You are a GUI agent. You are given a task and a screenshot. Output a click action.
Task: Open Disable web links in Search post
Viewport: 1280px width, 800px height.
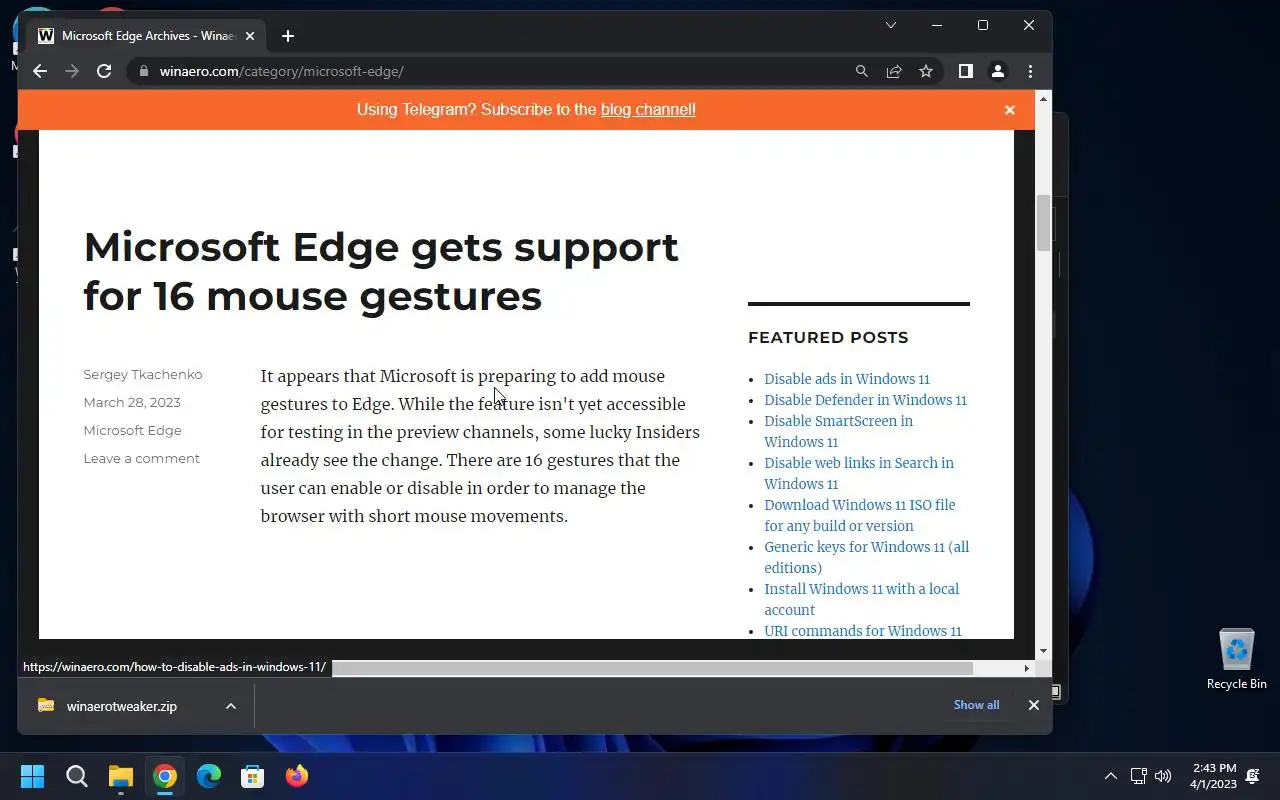[x=859, y=473]
